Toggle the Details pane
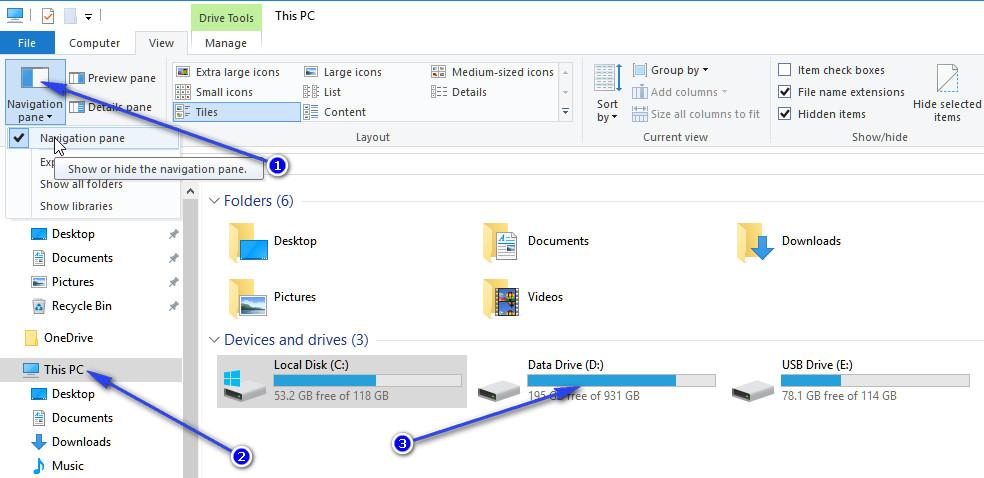 pos(110,107)
